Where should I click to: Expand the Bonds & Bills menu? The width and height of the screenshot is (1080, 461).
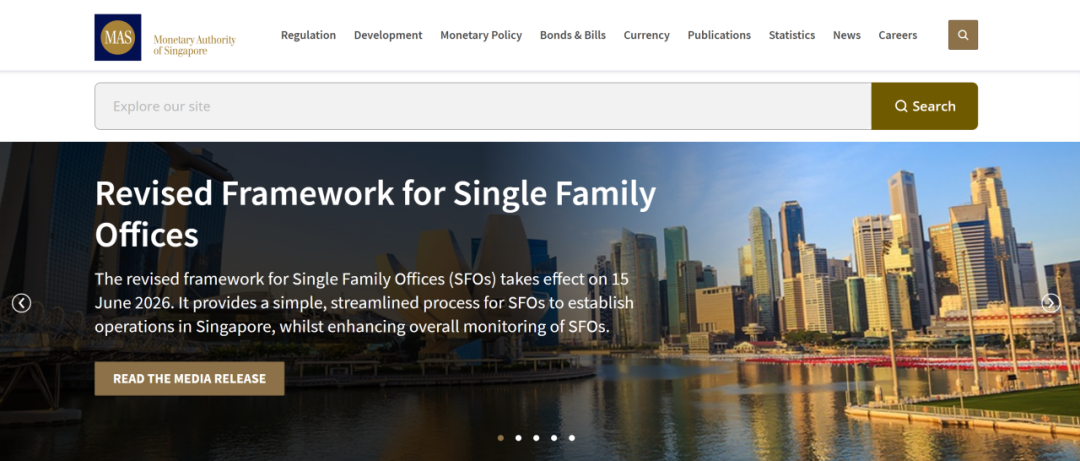click(x=572, y=35)
